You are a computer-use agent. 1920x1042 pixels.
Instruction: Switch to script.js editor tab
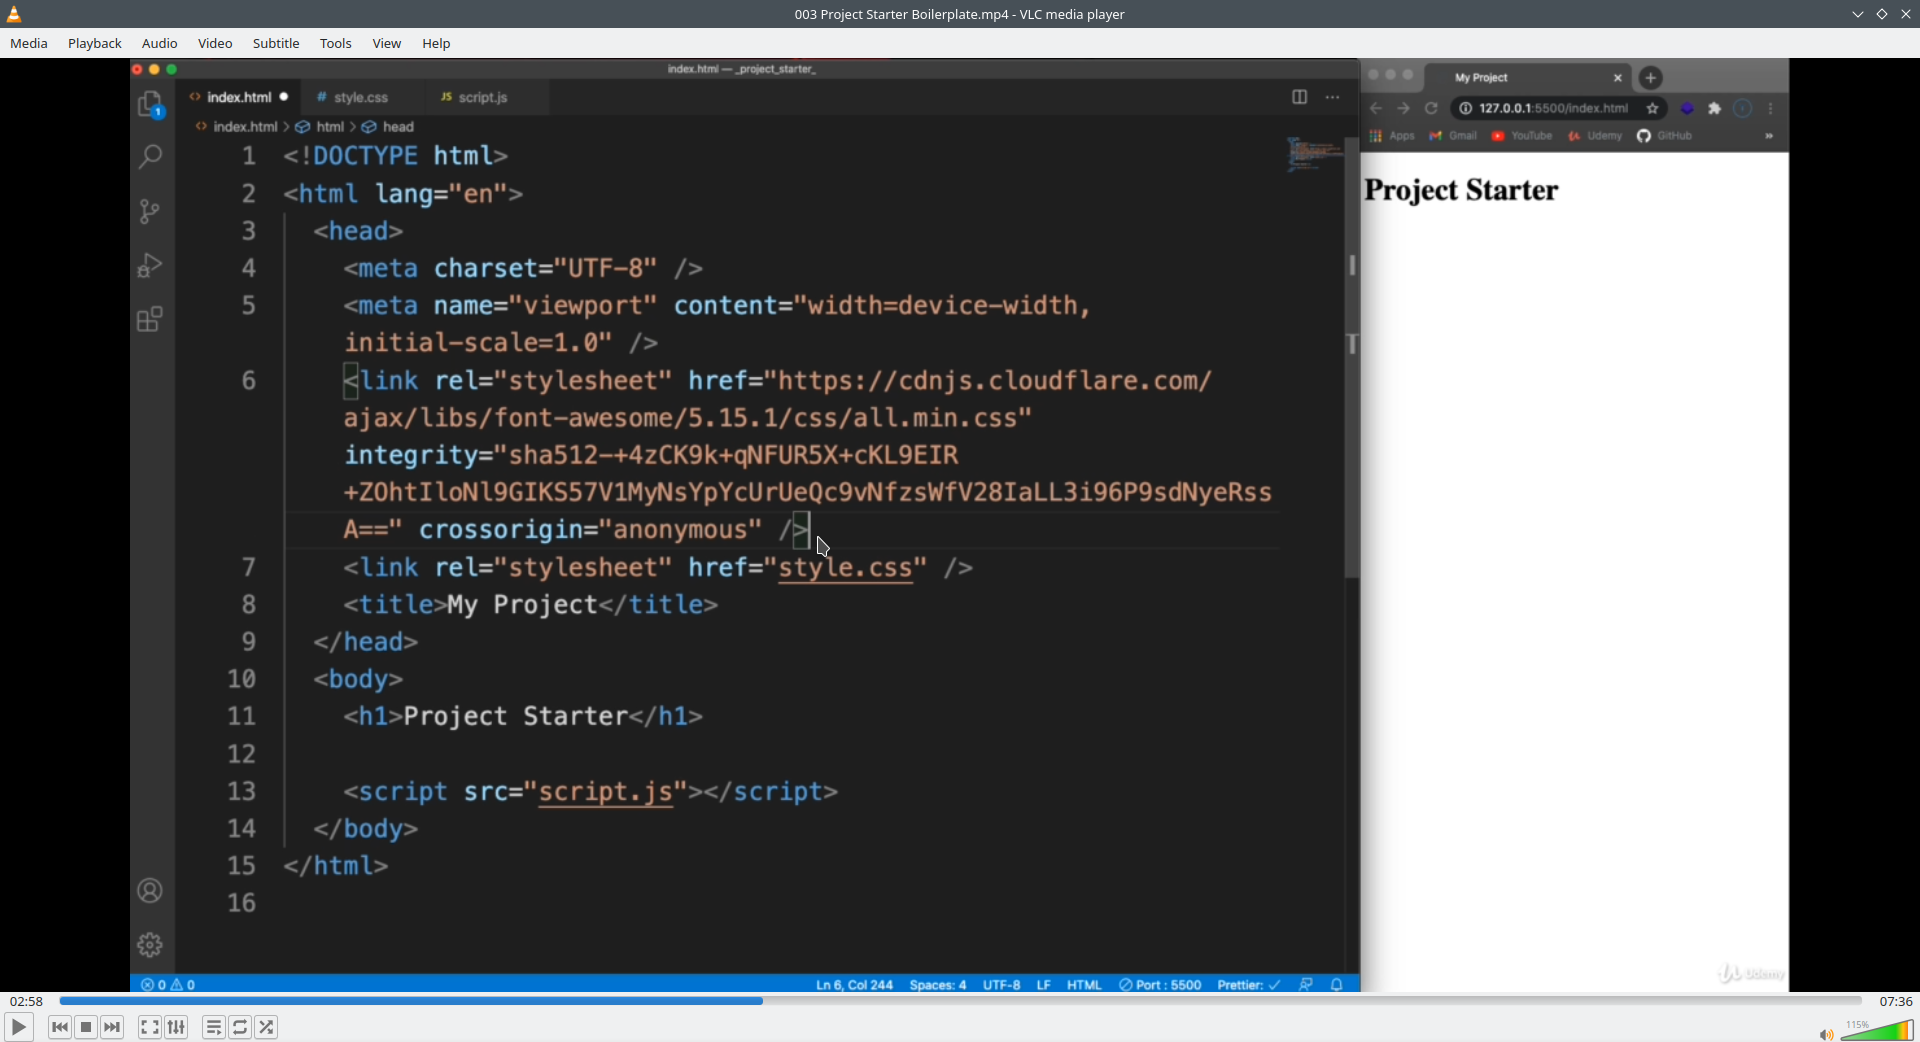coord(483,97)
